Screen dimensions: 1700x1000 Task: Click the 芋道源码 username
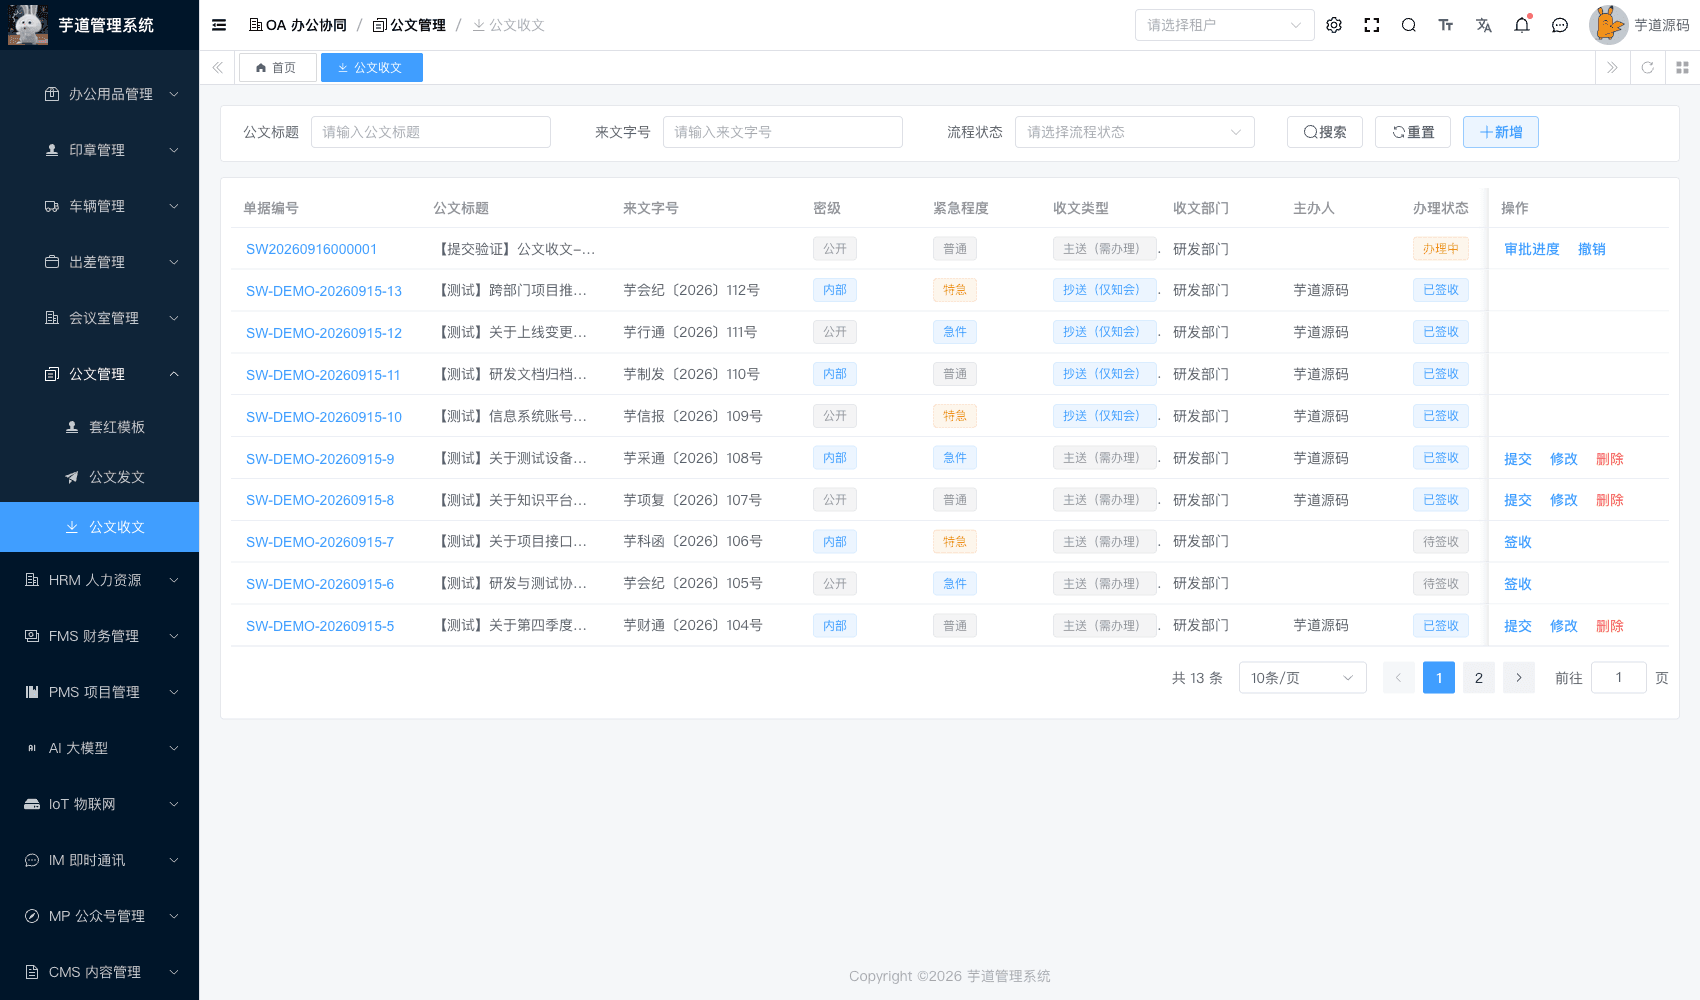click(1661, 25)
